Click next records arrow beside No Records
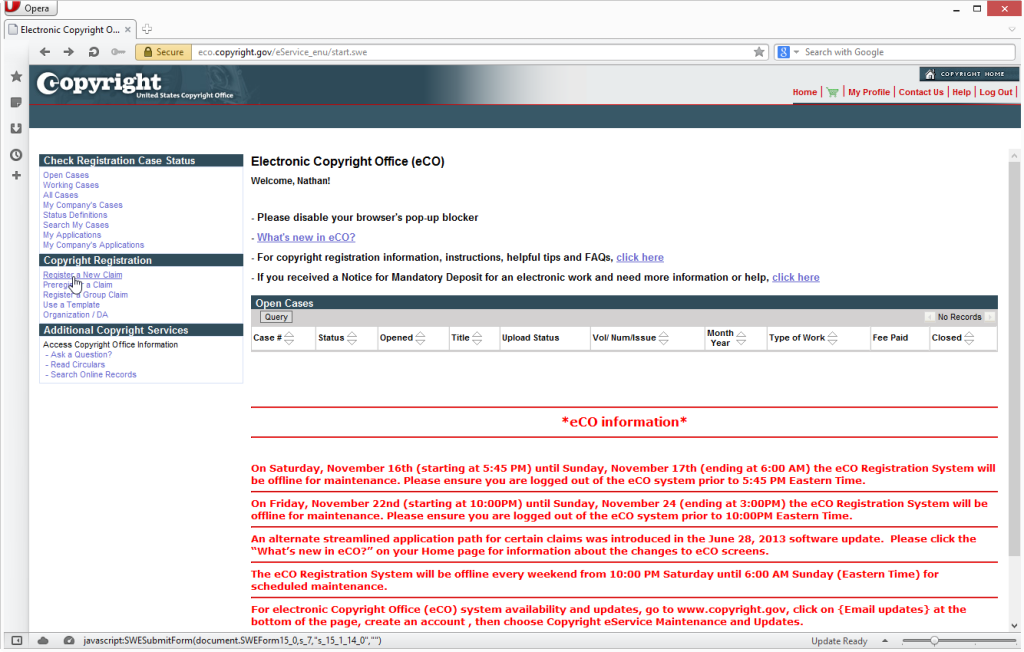Image resolution: width=1024 pixels, height=652 pixels. click(990, 317)
